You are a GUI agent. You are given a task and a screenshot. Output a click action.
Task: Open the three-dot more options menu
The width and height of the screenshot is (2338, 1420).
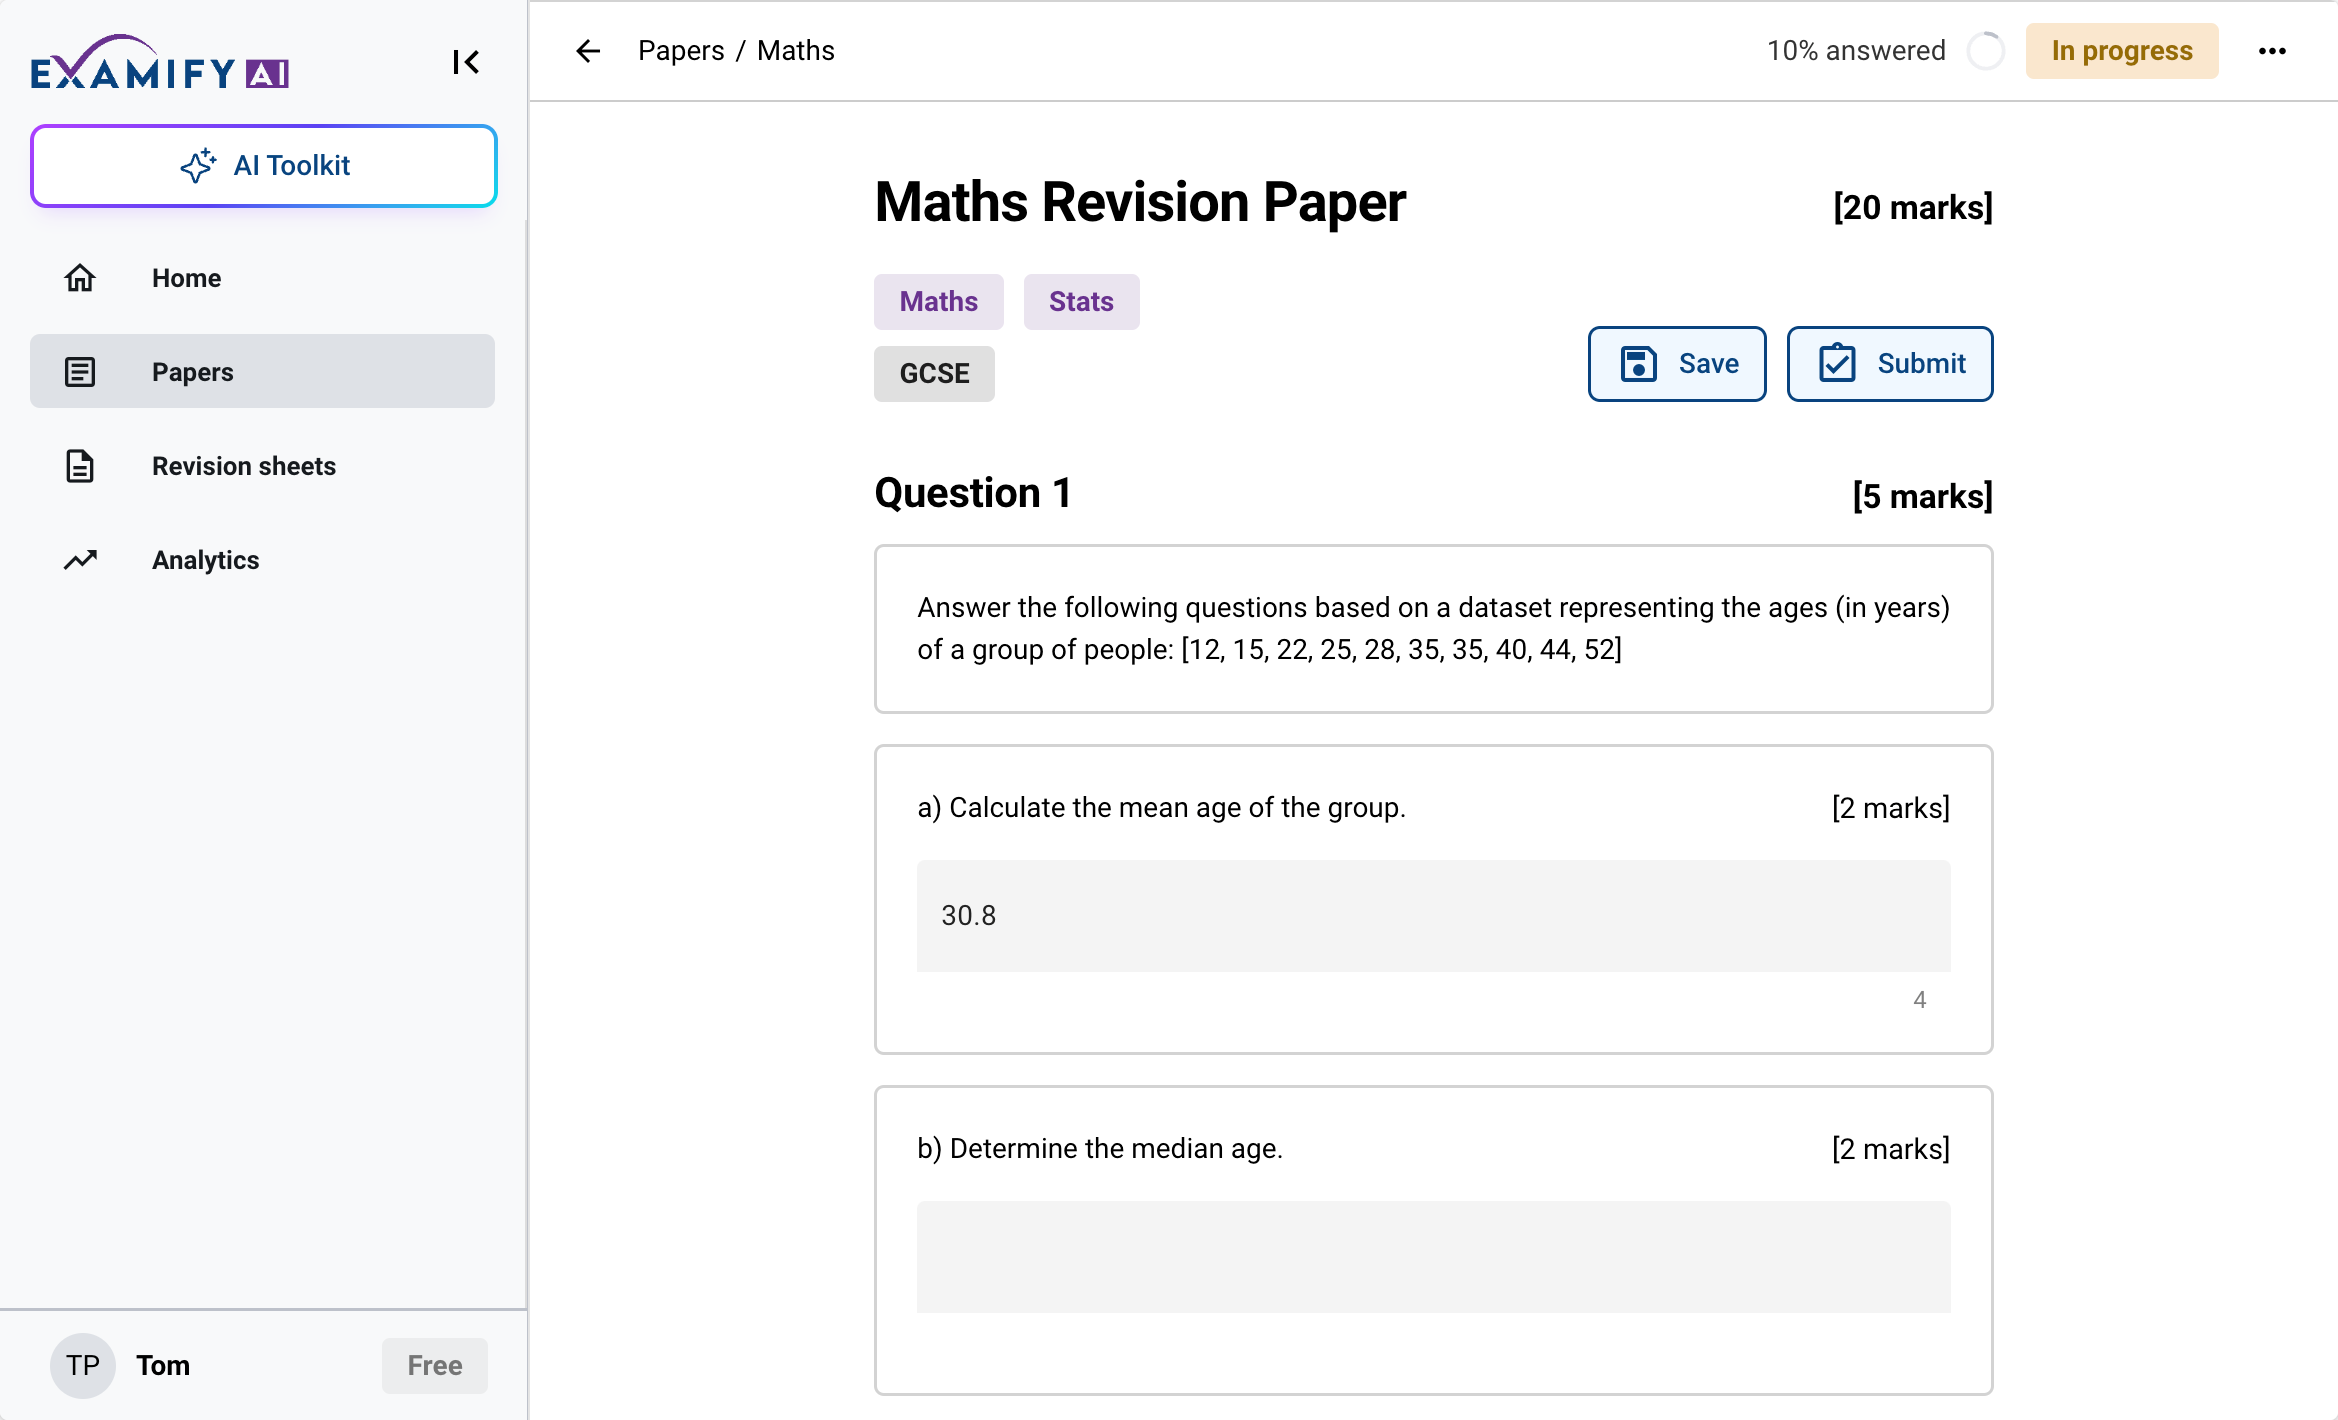(x=2272, y=51)
